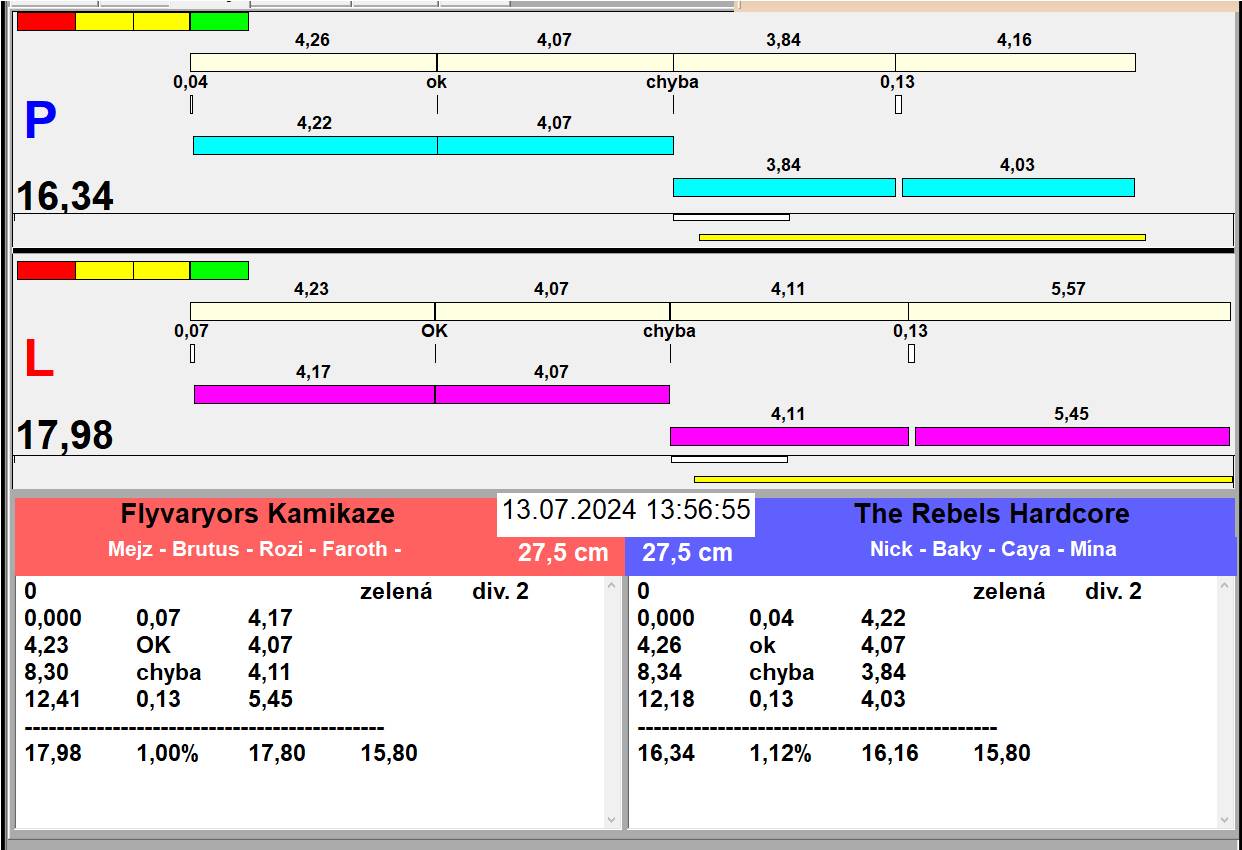Click up arrow of Flyvaryors results scrollbar

coord(612,587)
